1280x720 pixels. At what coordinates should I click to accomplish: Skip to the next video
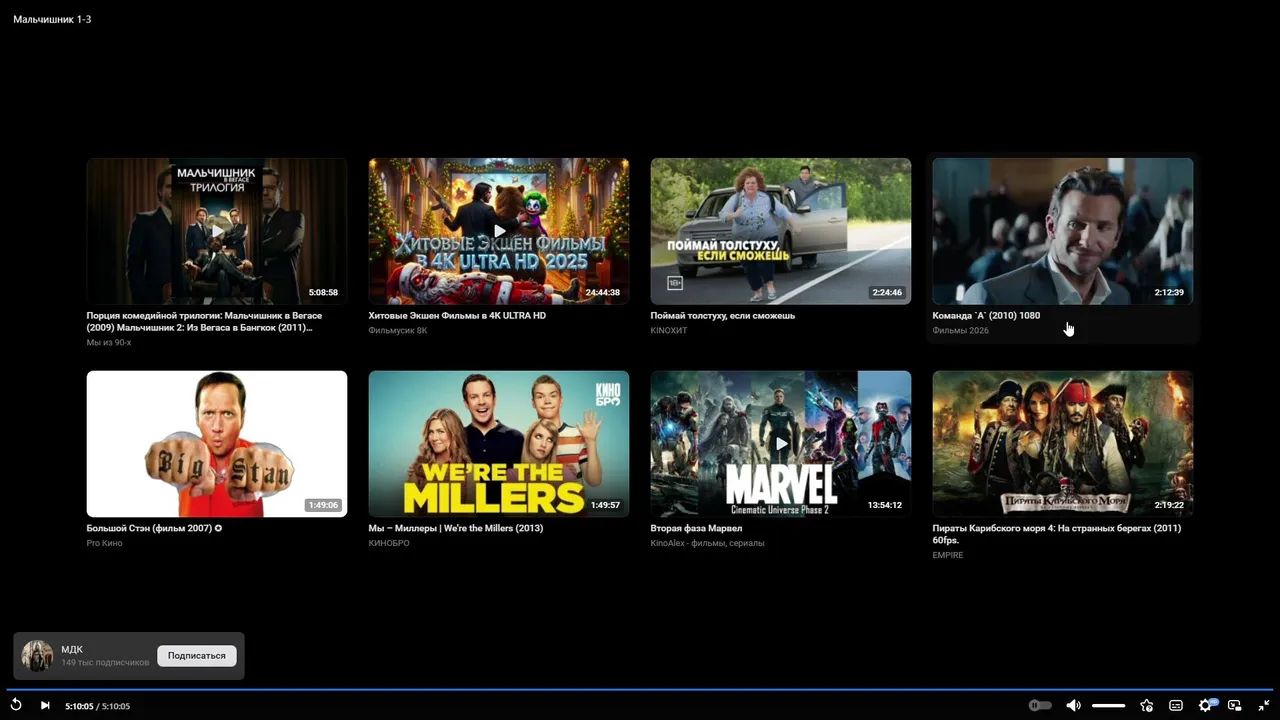click(x=45, y=705)
